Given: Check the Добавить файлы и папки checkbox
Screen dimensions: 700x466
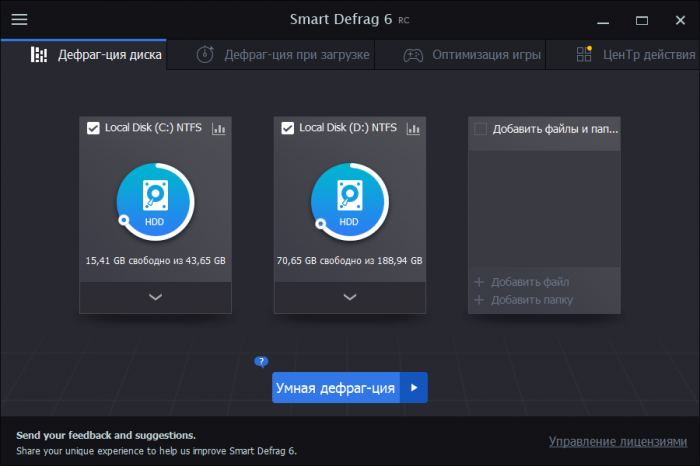Looking at the screenshot, I should [481, 129].
